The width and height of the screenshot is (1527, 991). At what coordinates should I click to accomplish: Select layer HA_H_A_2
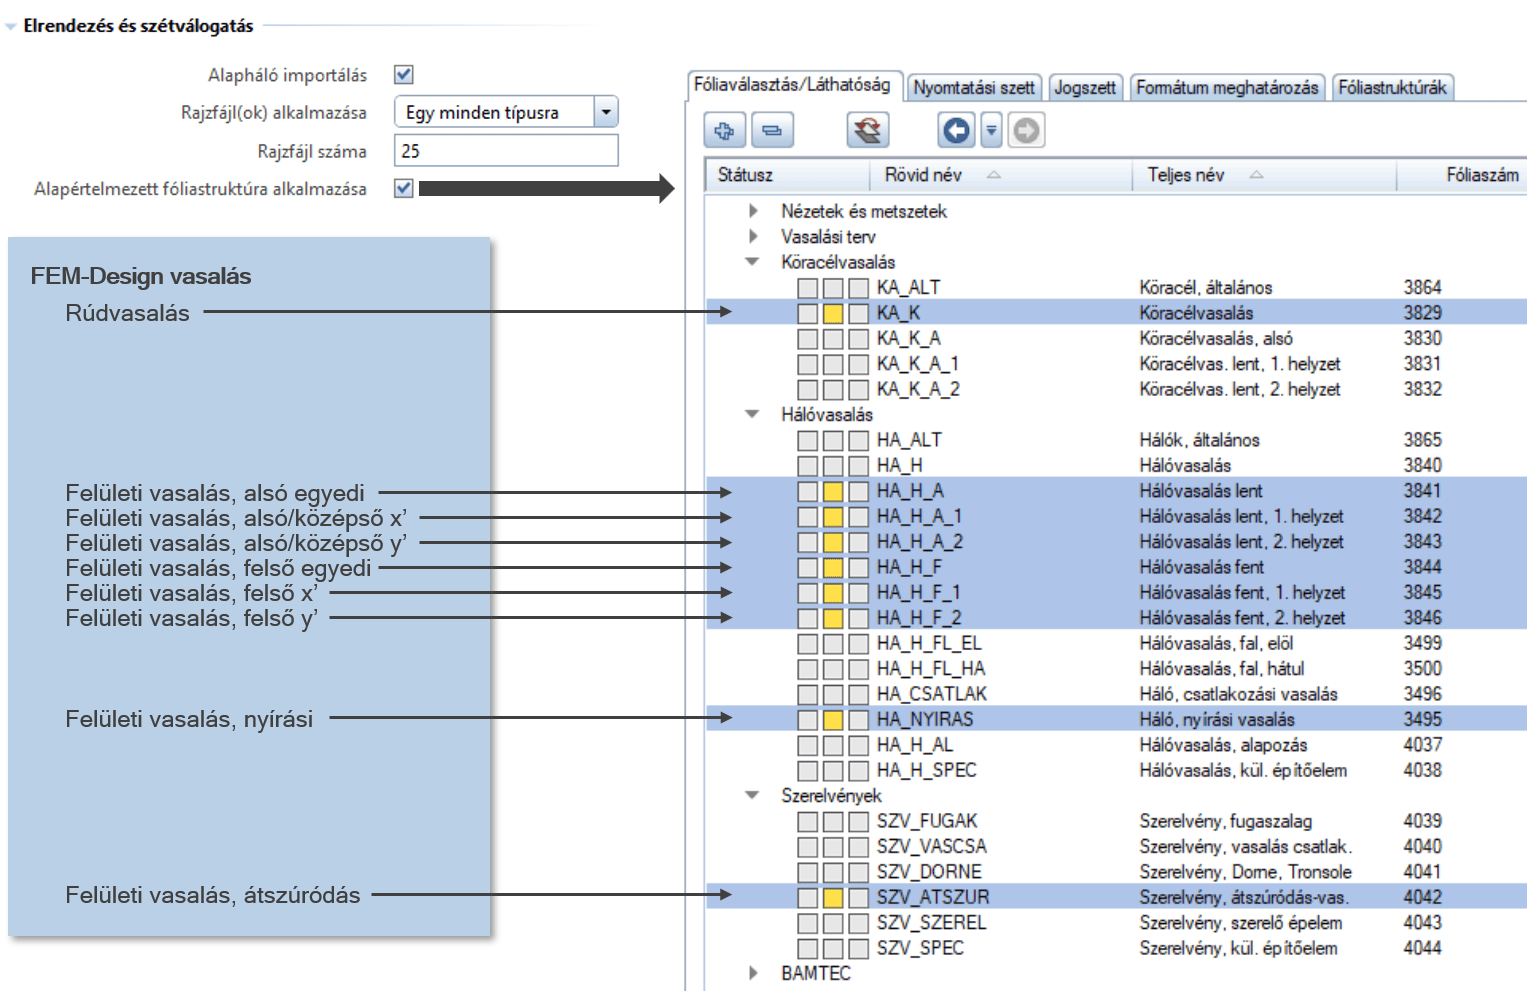click(x=920, y=541)
